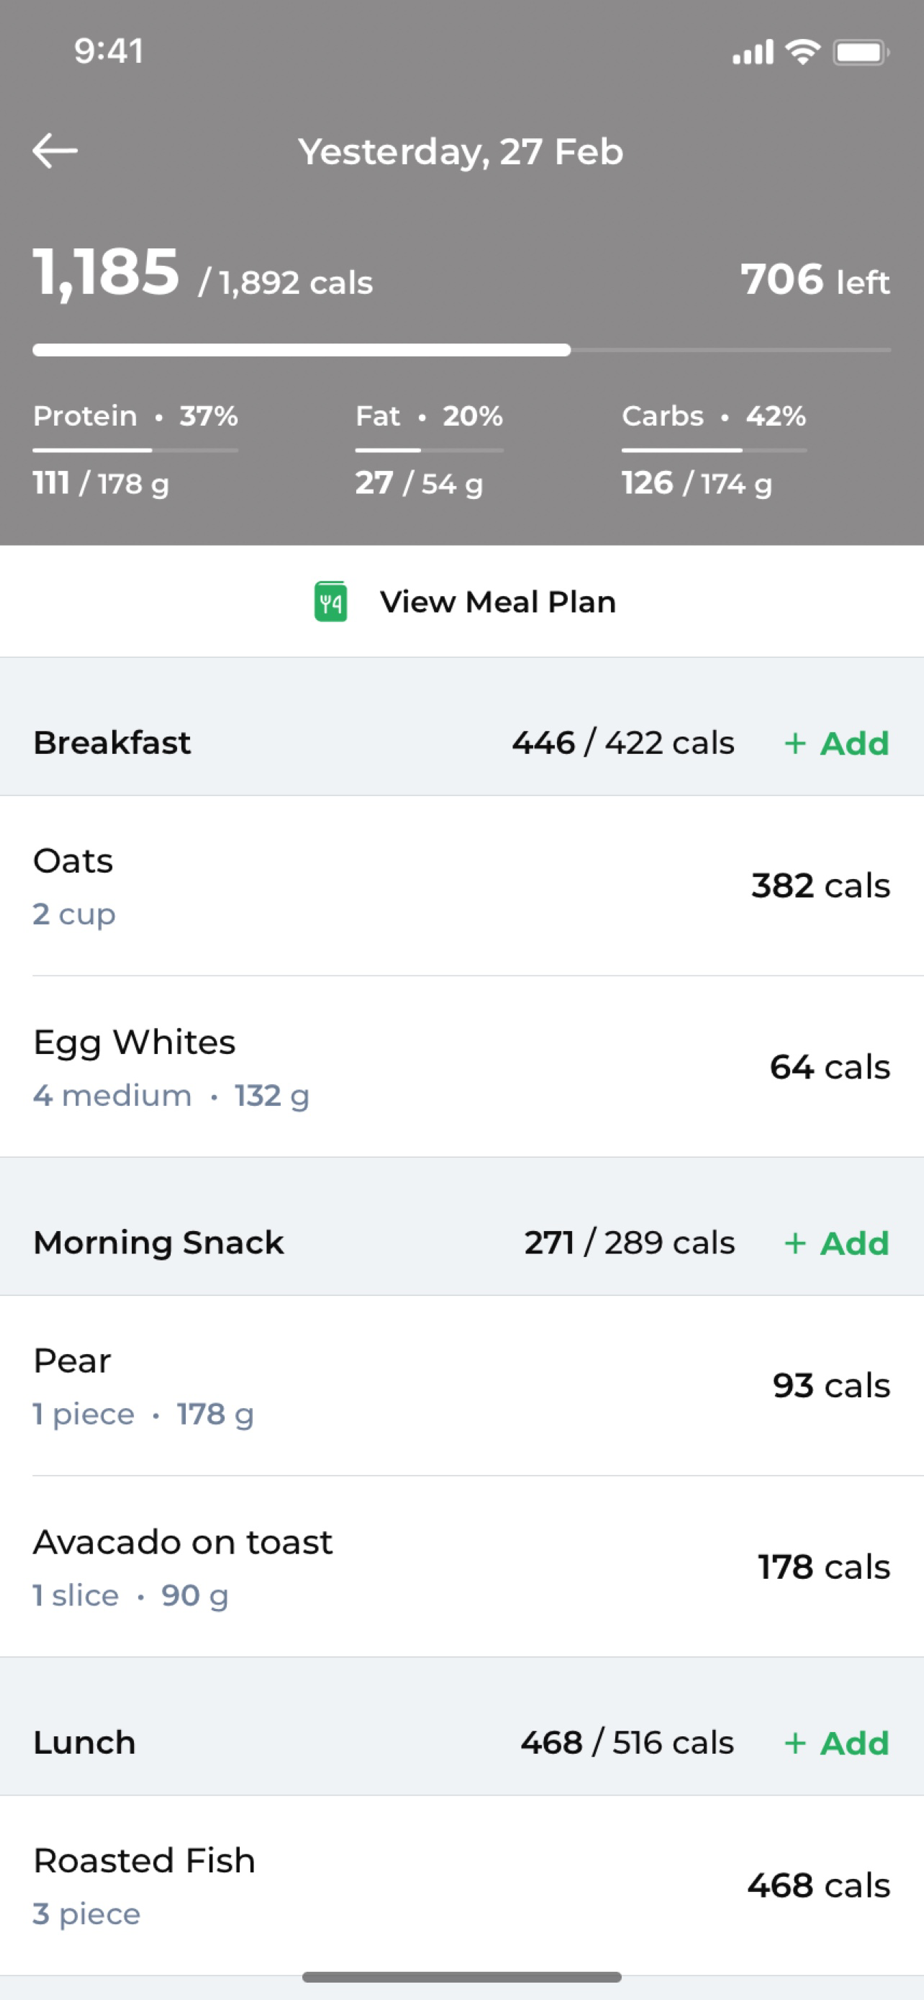Tap the calorie progress bar
This screenshot has width=924, height=2000.
tap(460, 350)
